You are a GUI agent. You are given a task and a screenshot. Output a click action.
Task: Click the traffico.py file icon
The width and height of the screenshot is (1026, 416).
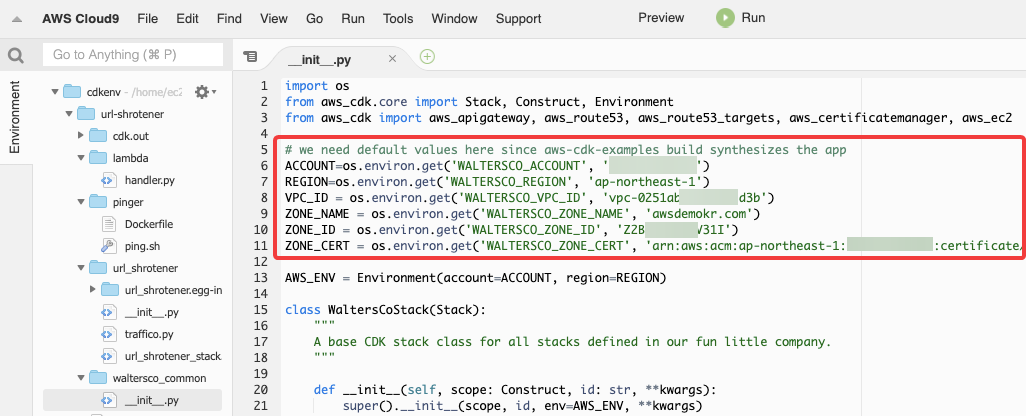[109, 334]
